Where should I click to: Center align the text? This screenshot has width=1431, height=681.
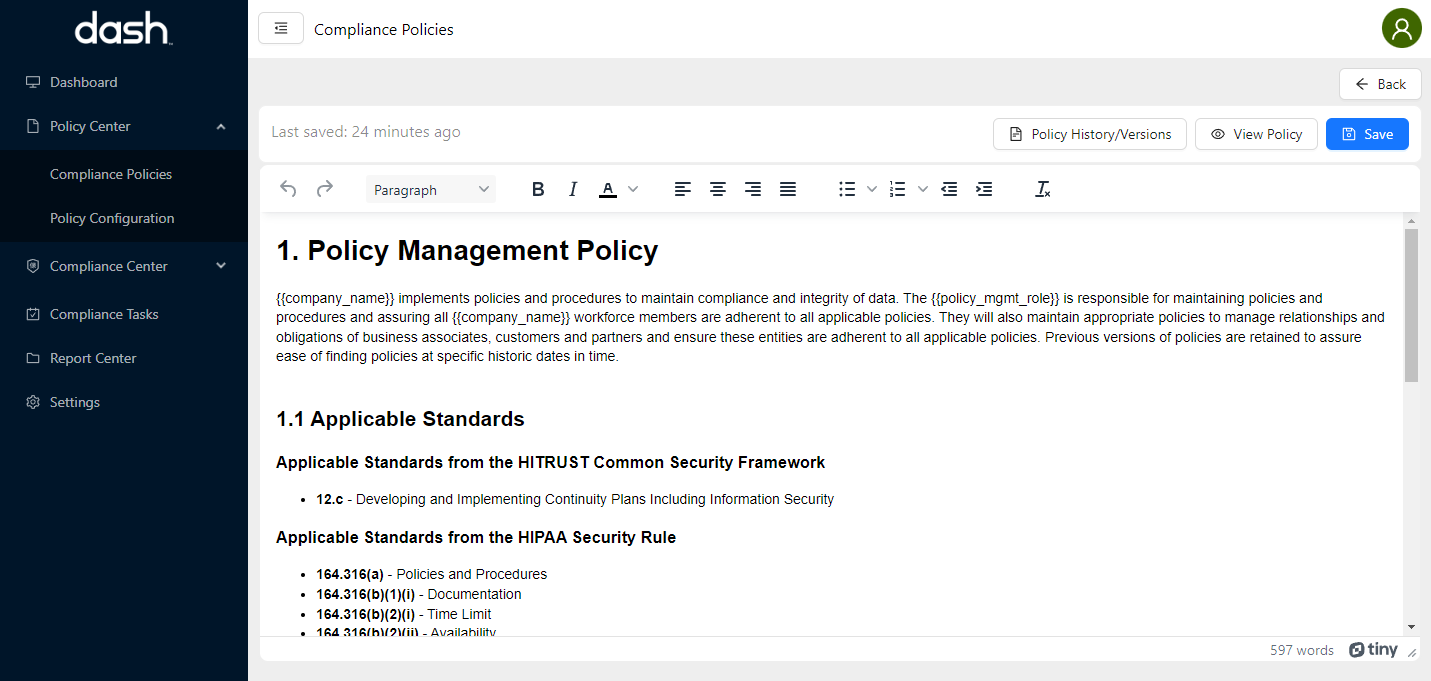tap(718, 189)
